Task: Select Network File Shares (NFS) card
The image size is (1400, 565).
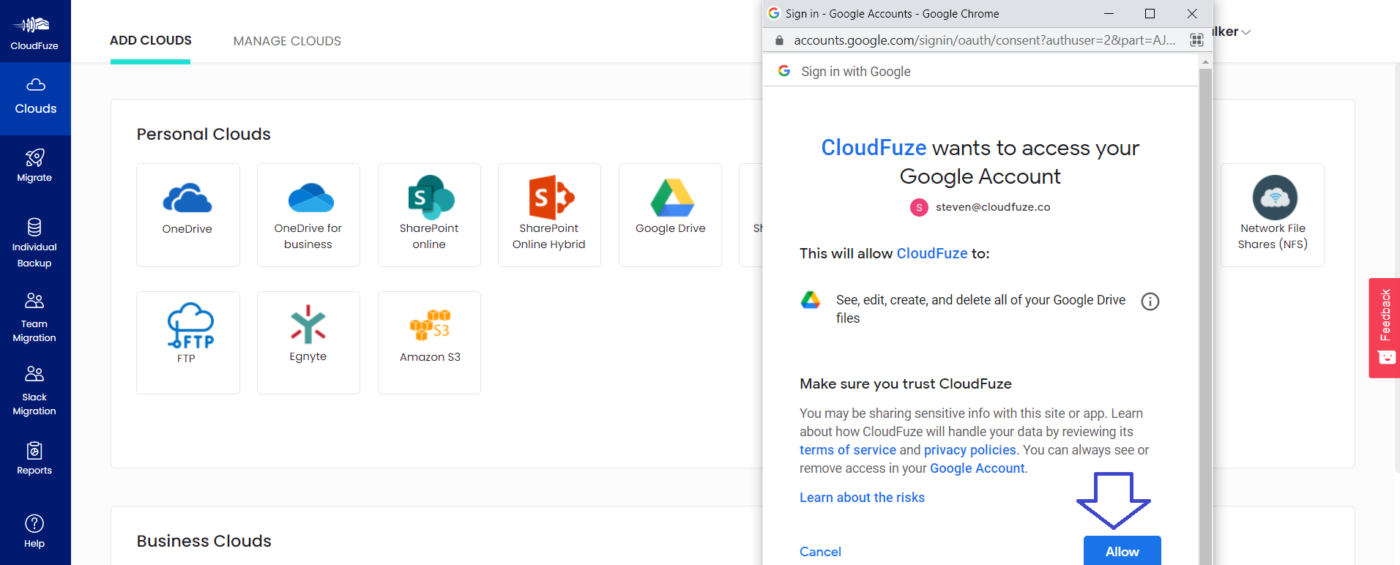Action: 1273,215
